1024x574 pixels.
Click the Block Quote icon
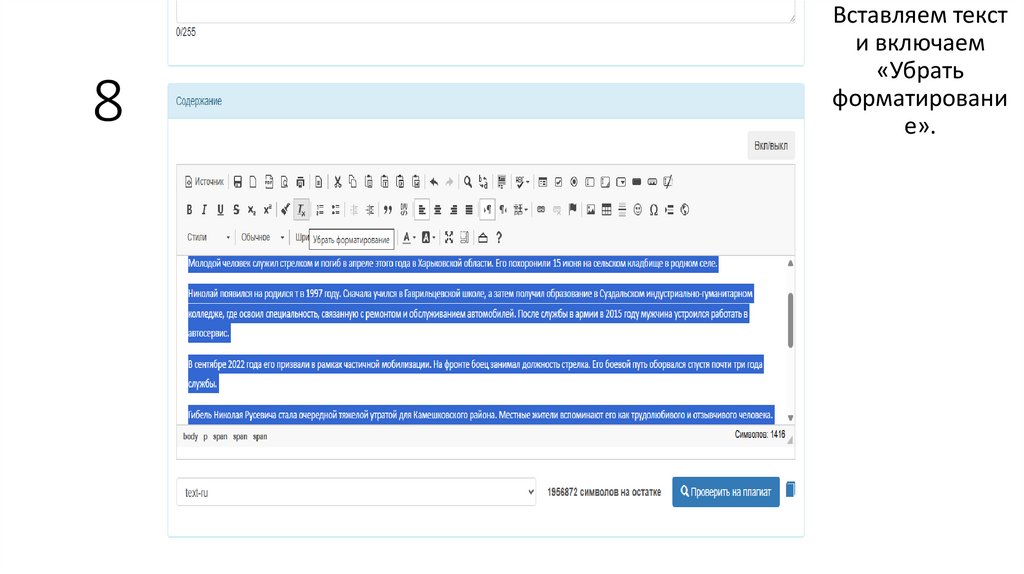click(388, 210)
